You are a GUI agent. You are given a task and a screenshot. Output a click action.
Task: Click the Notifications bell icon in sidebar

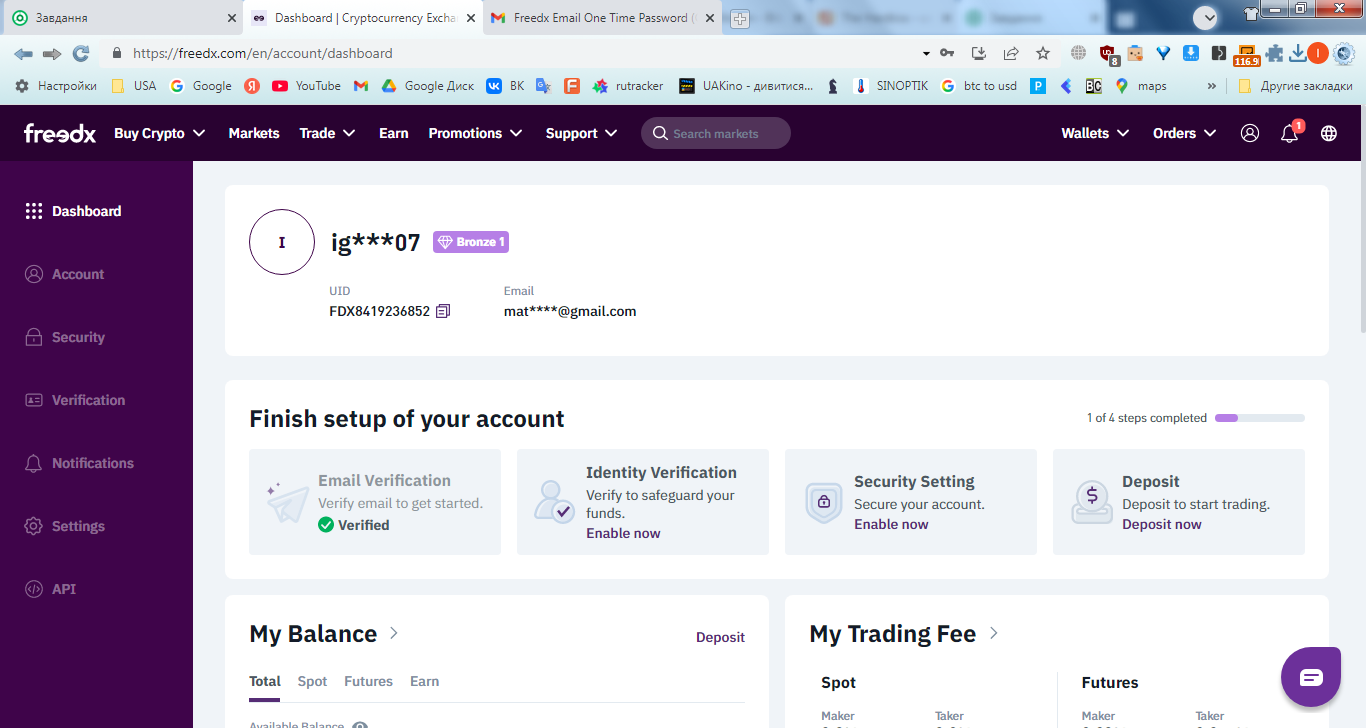(x=34, y=463)
